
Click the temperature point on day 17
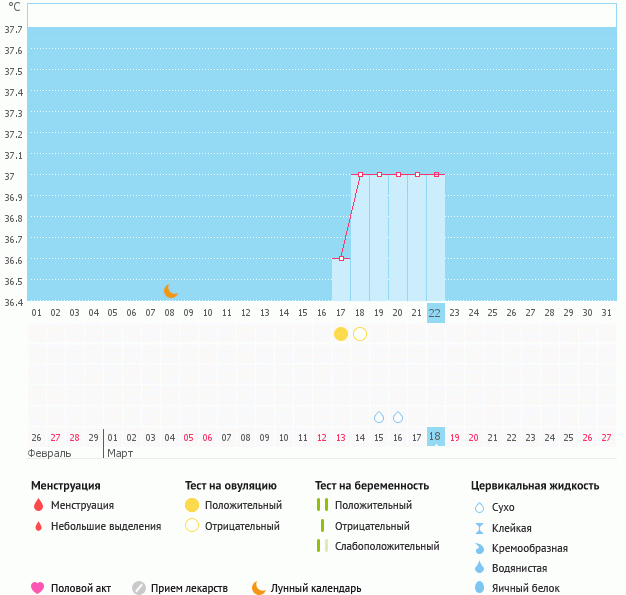(x=341, y=259)
